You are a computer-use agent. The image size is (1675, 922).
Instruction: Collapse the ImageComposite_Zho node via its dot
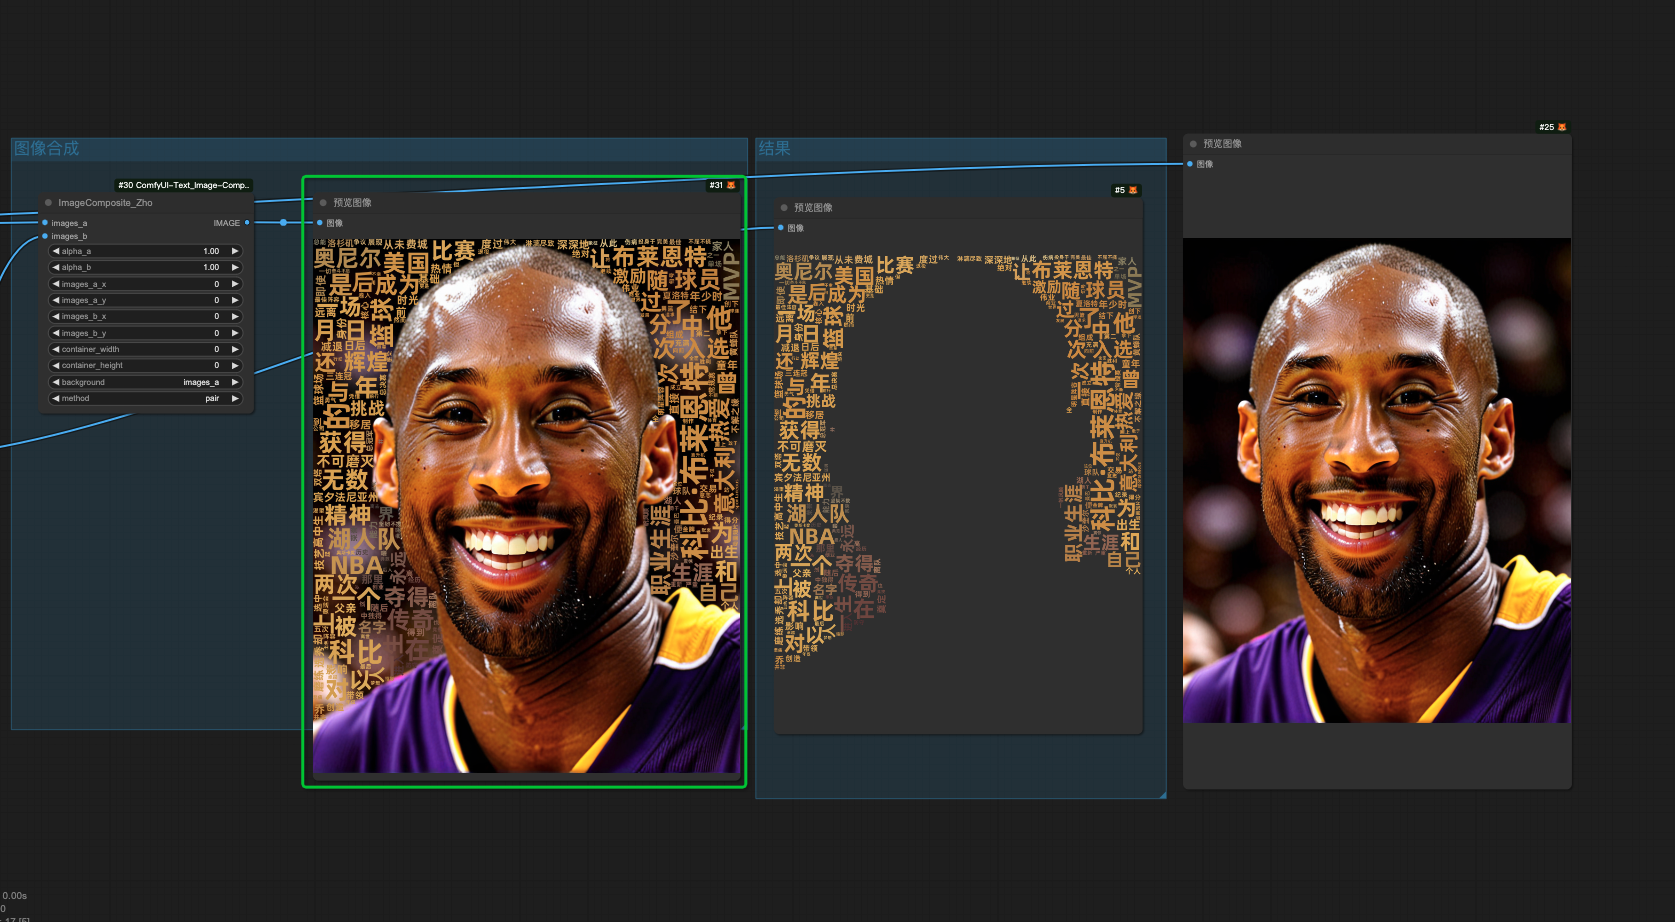[x=48, y=203]
